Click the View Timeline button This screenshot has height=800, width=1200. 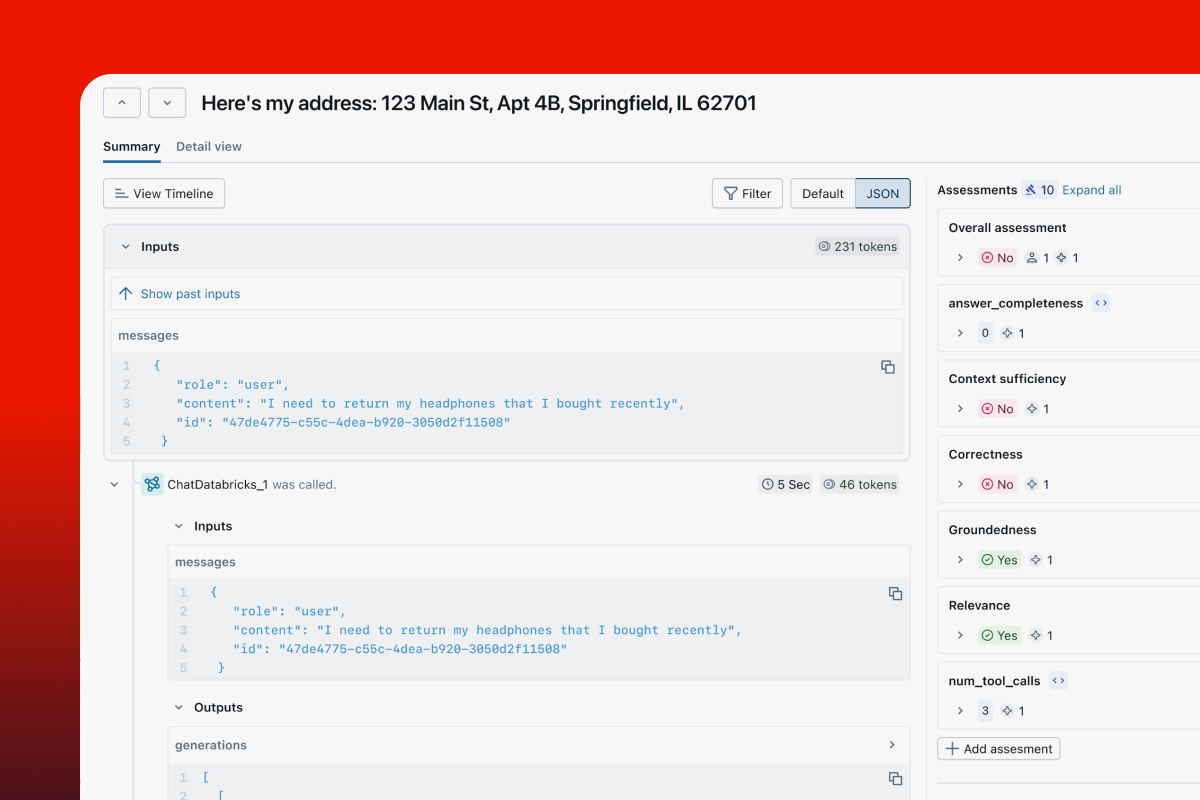(x=164, y=194)
